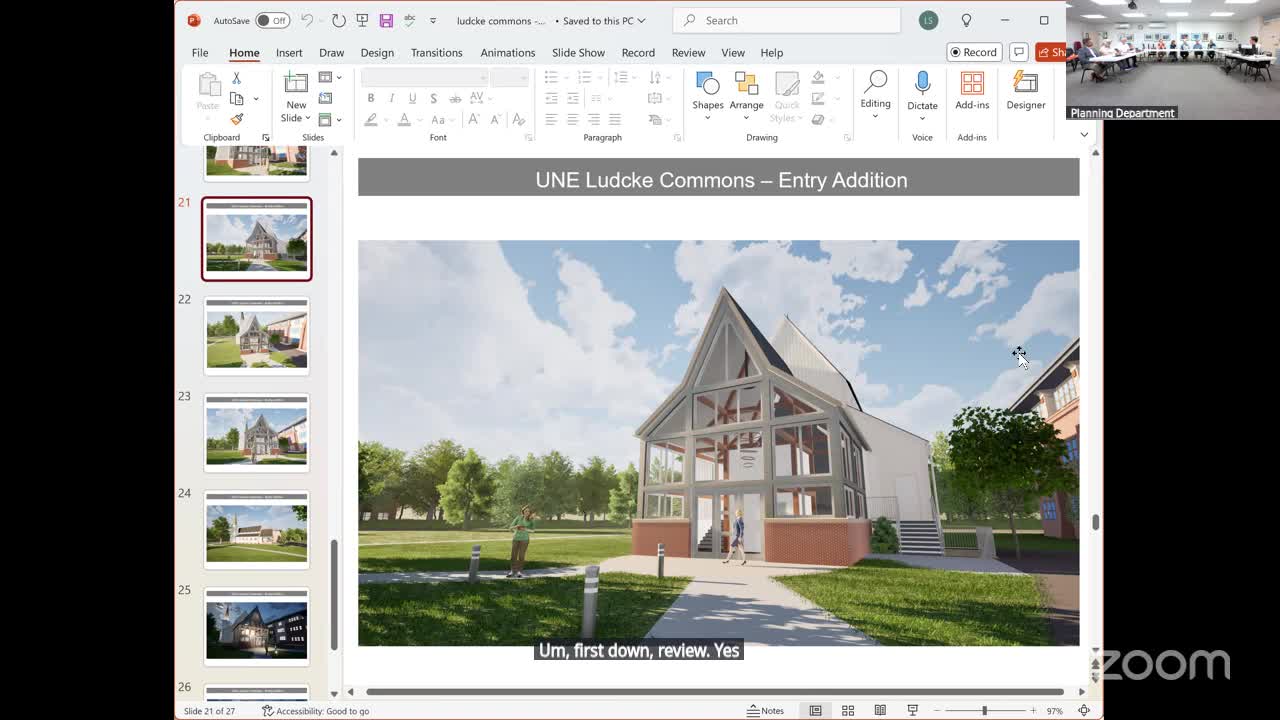Open the Add-ins button
The width and height of the screenshot is (1280, 720).
[972, 91]
